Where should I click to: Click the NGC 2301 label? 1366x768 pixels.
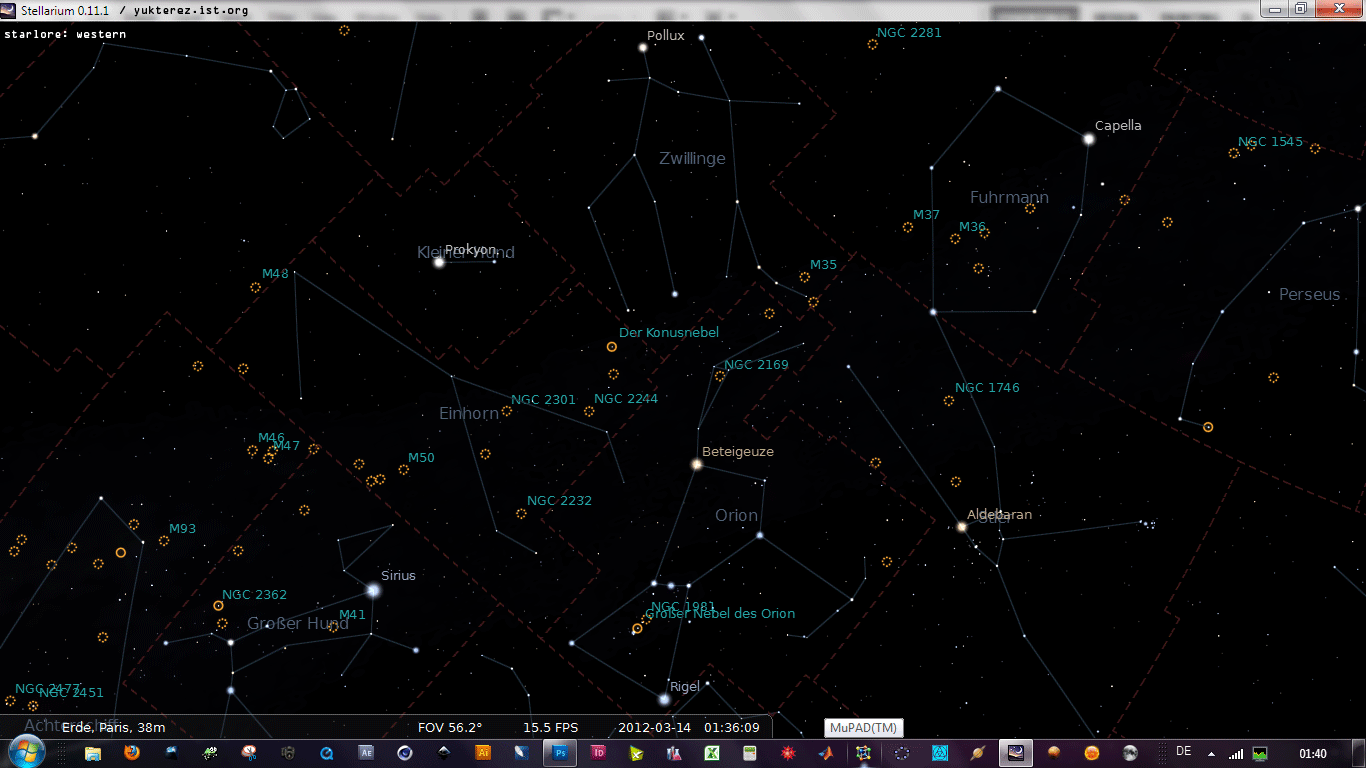(x=544, y=400)
